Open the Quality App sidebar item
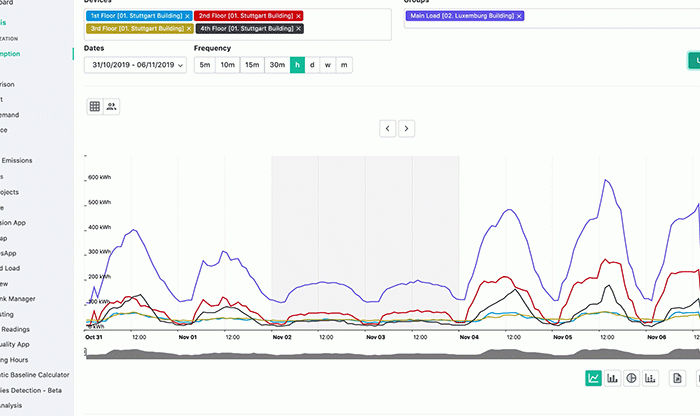The width and height of the screenshot is (700, 416). click(x=15, y=344)
